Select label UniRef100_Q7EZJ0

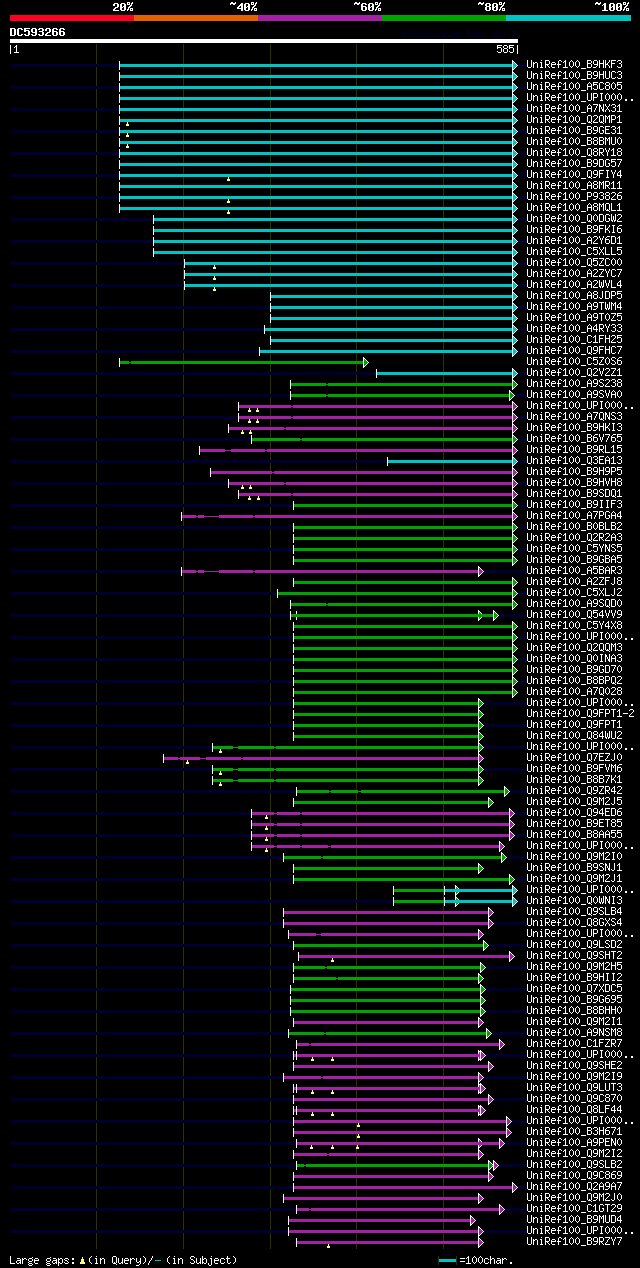coord(574,758)
